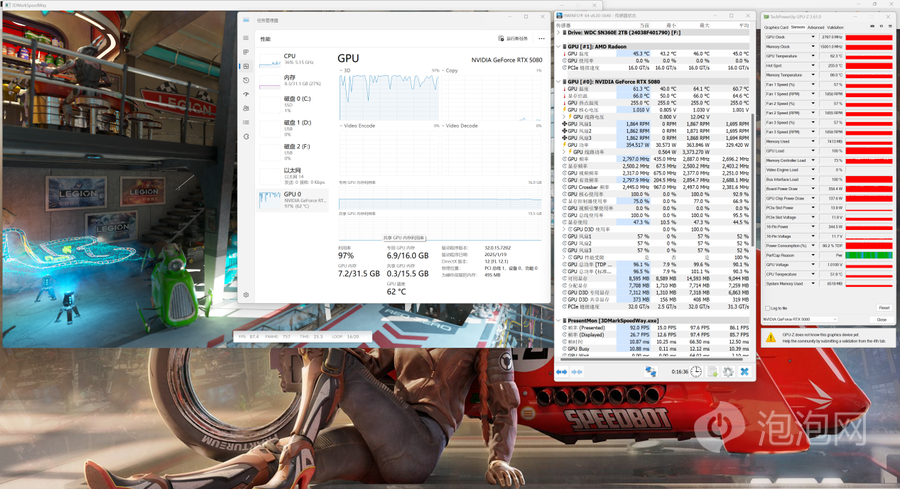Open Services icon in Task Manager sidebar
The image size is (900, 489).
click(x=246, y=137)
